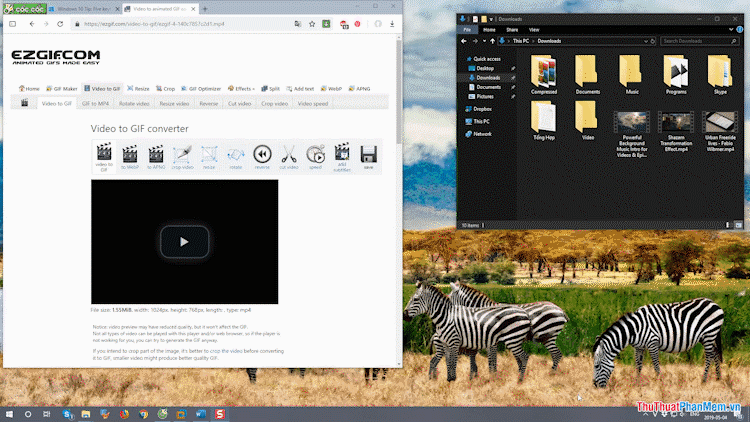Open the Windows Start menu

(9, 414)
